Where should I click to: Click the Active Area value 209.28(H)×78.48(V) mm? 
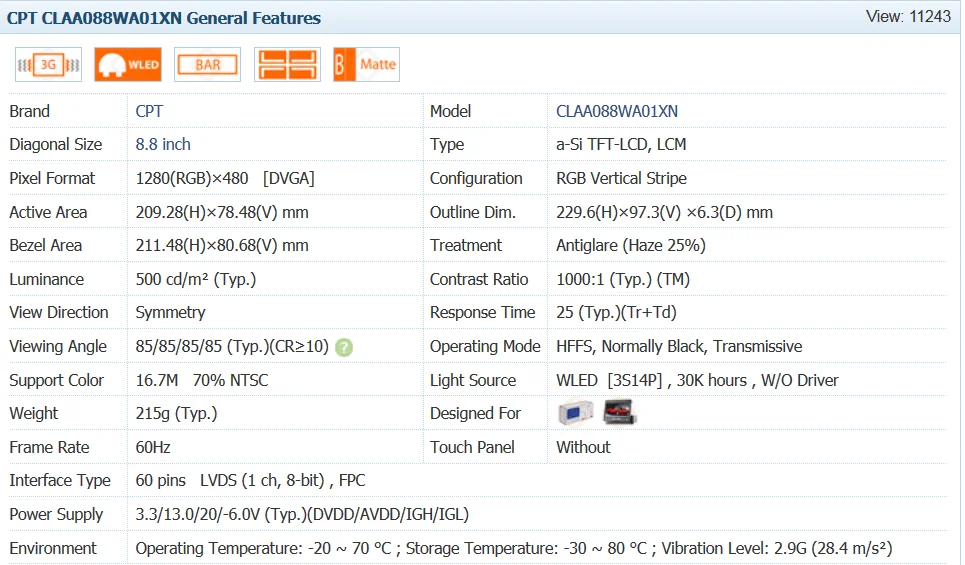point(222,212)
